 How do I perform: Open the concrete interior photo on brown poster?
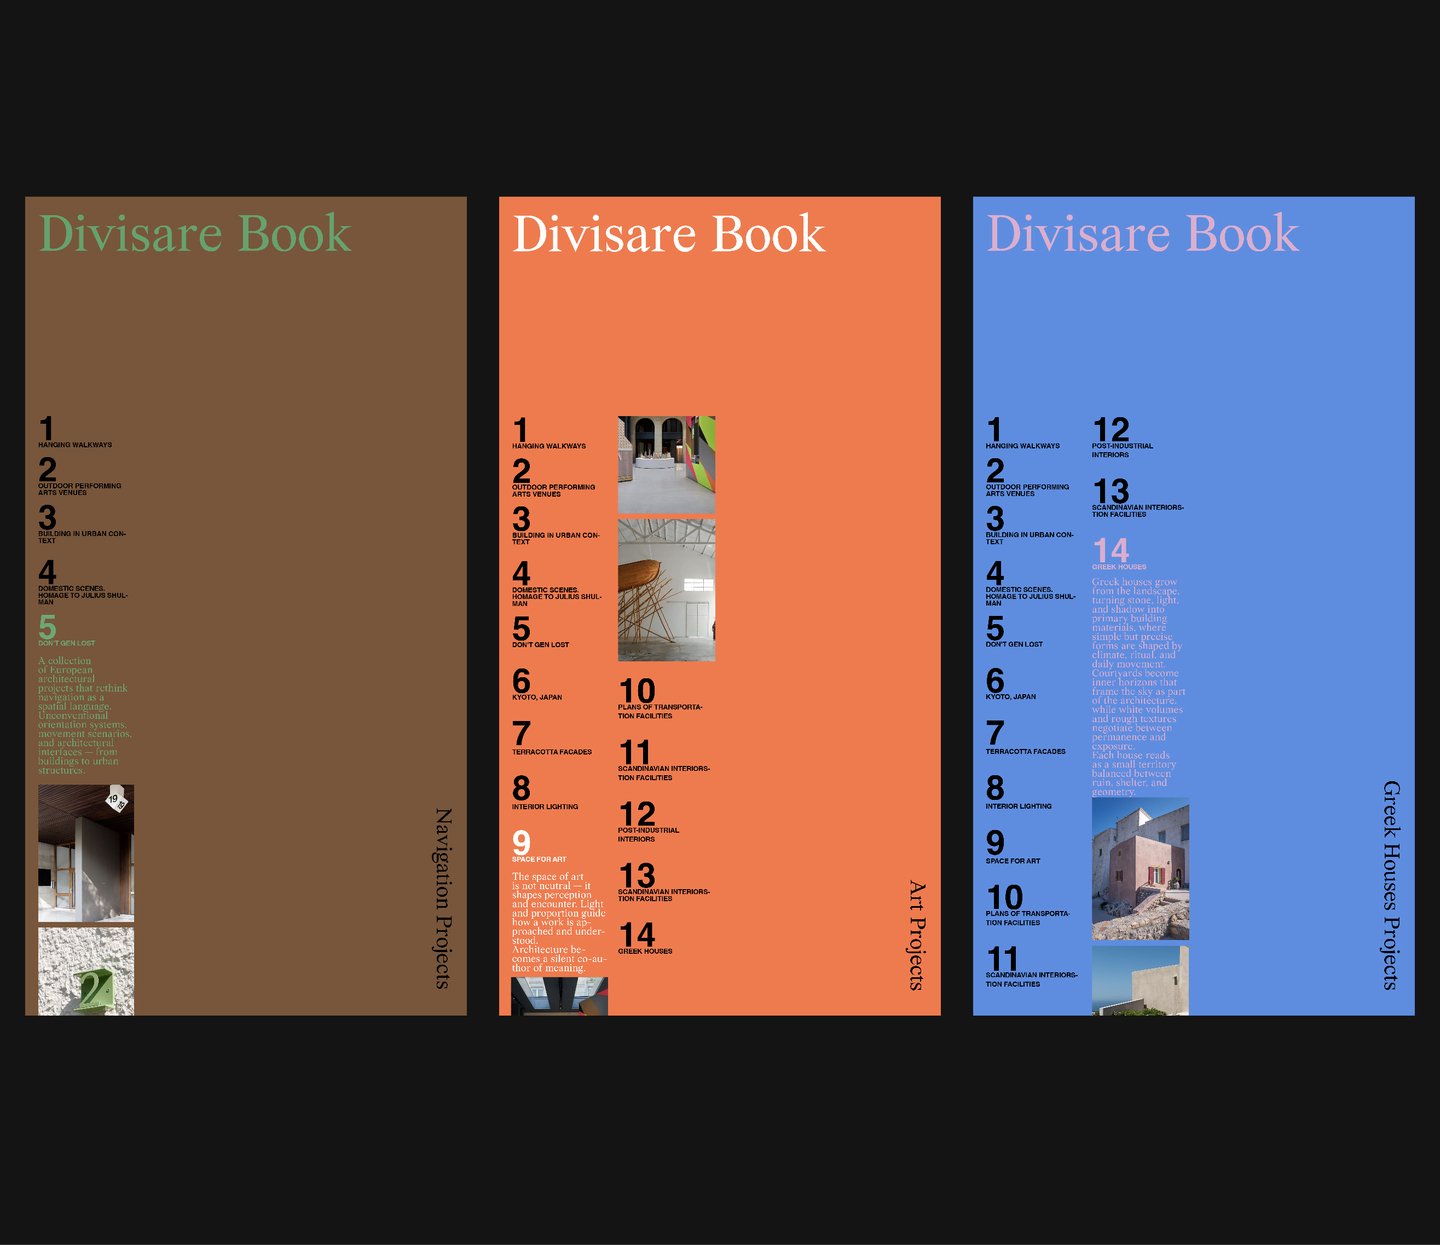point(86,853)
